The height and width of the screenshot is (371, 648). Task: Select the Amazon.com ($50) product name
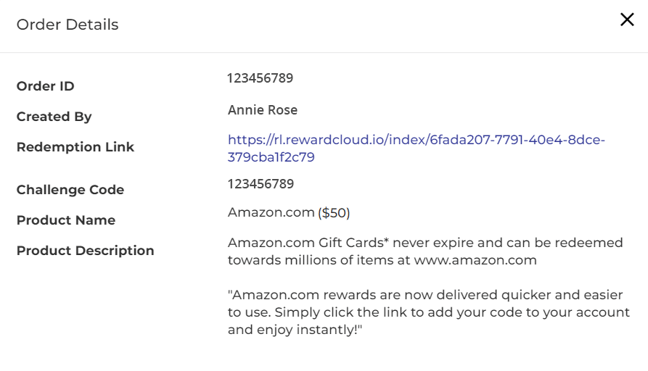click(289, 213)
